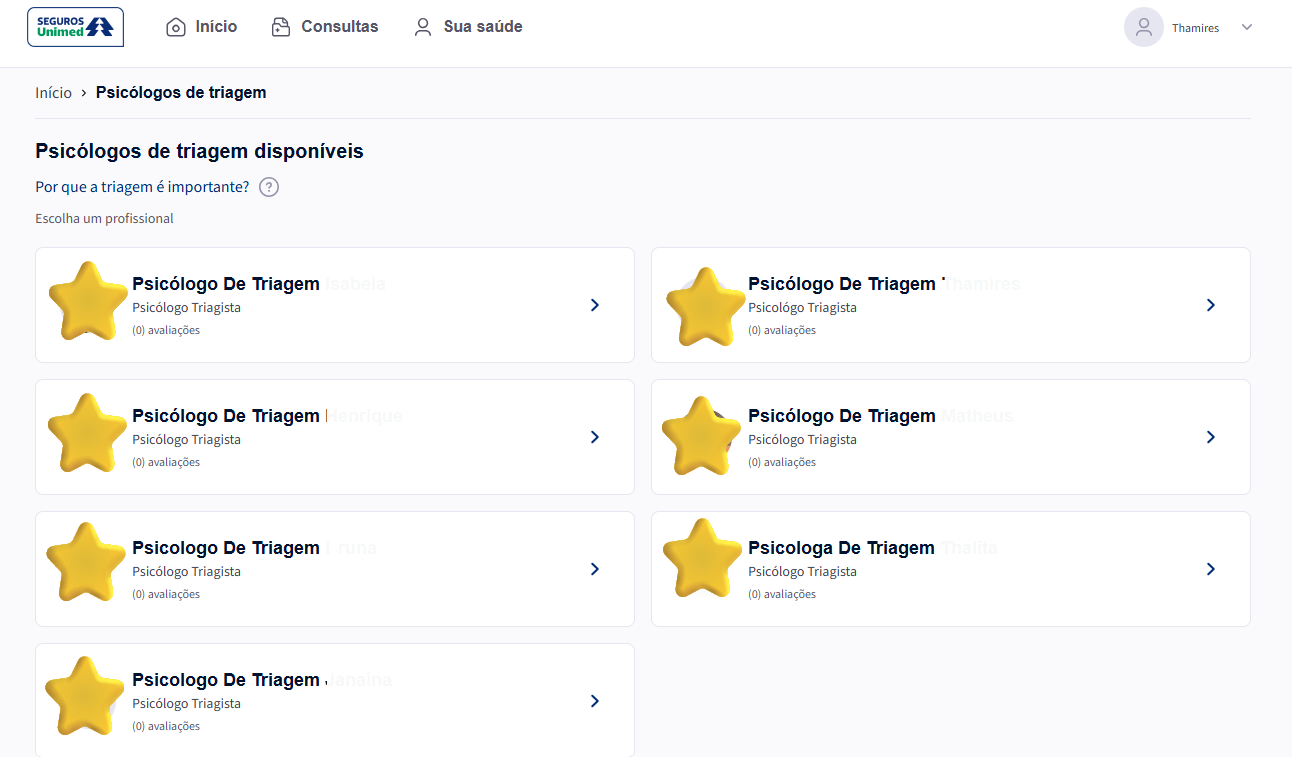
Task: Expand the user account dropdown arrow
Action: (x=1247, y=27)
